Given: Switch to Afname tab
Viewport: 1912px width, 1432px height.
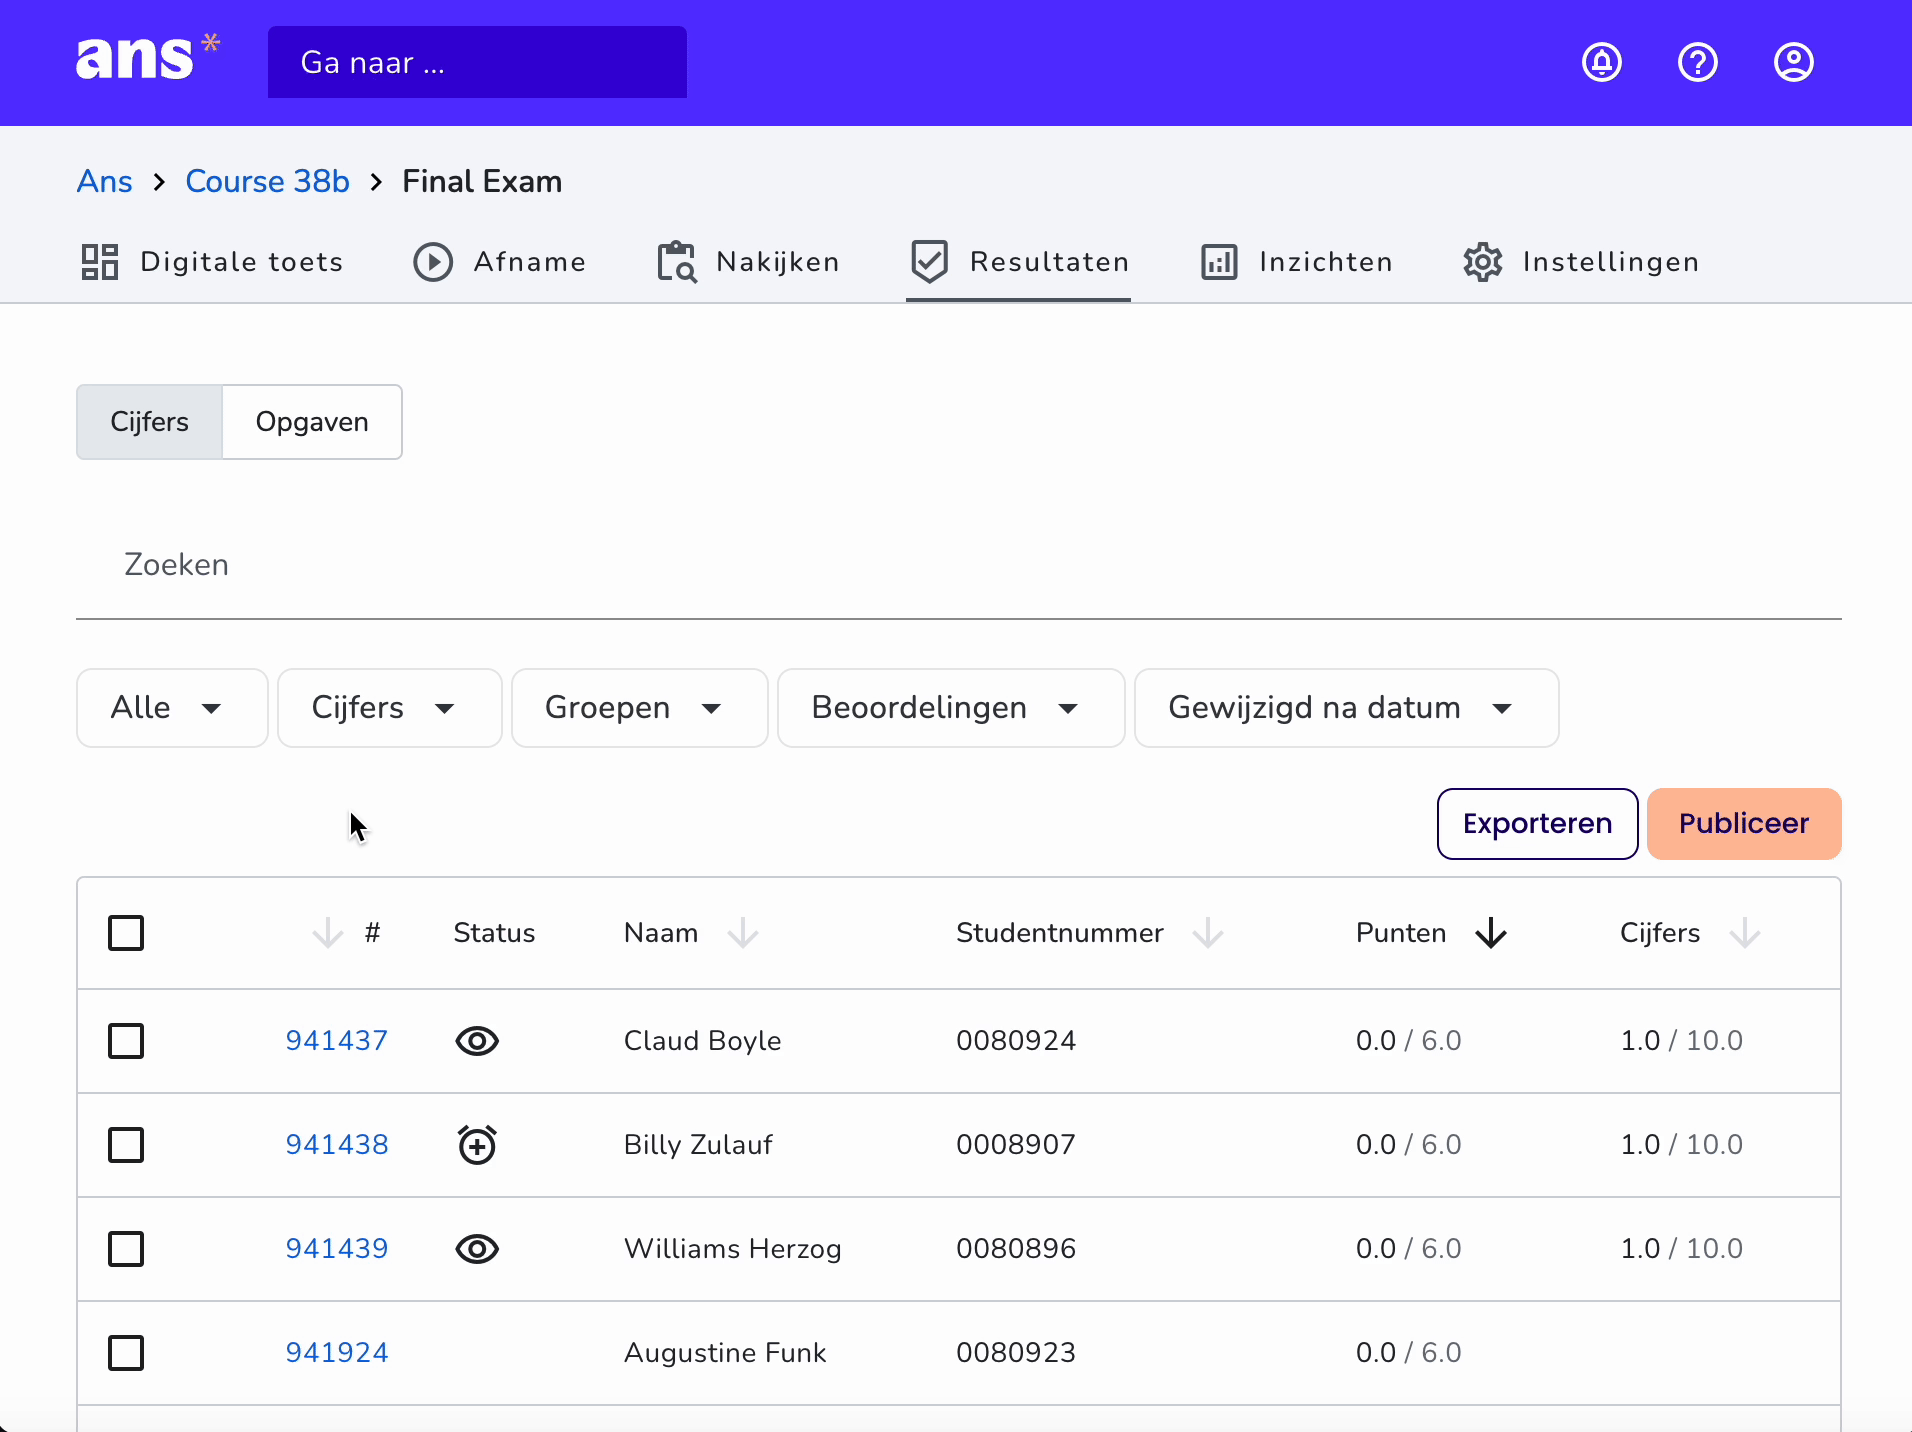Looking at the screenshot, I should [x=500, y=262].
